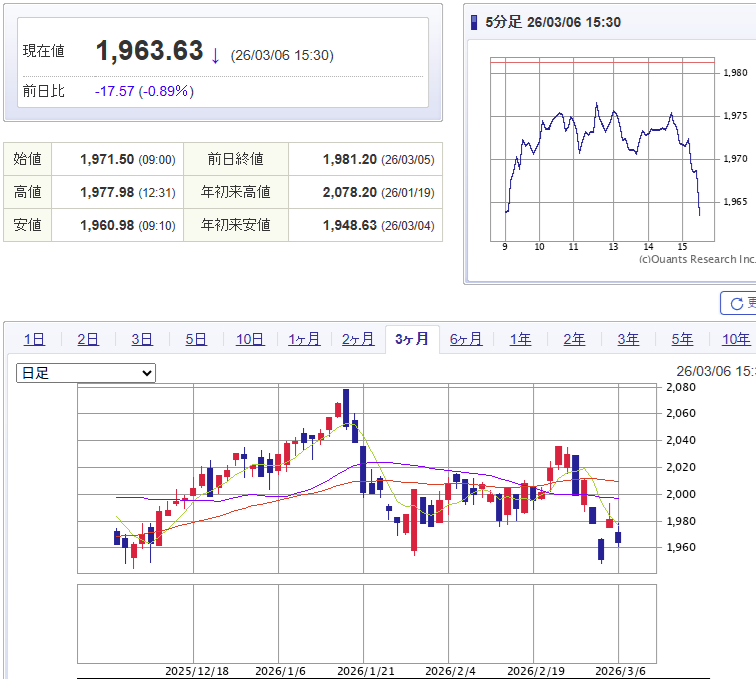Click the blue icon beside 5分足 title
Image resolution: width=756 pixels, height=679 pixels.
(x=474, y=22)
